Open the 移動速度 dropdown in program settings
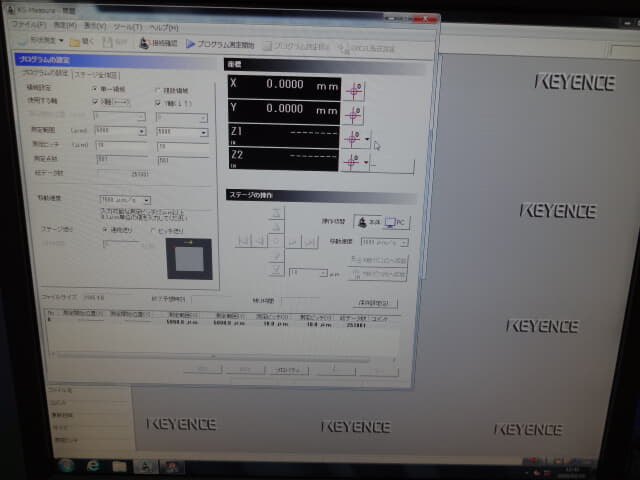 [147, 200]
